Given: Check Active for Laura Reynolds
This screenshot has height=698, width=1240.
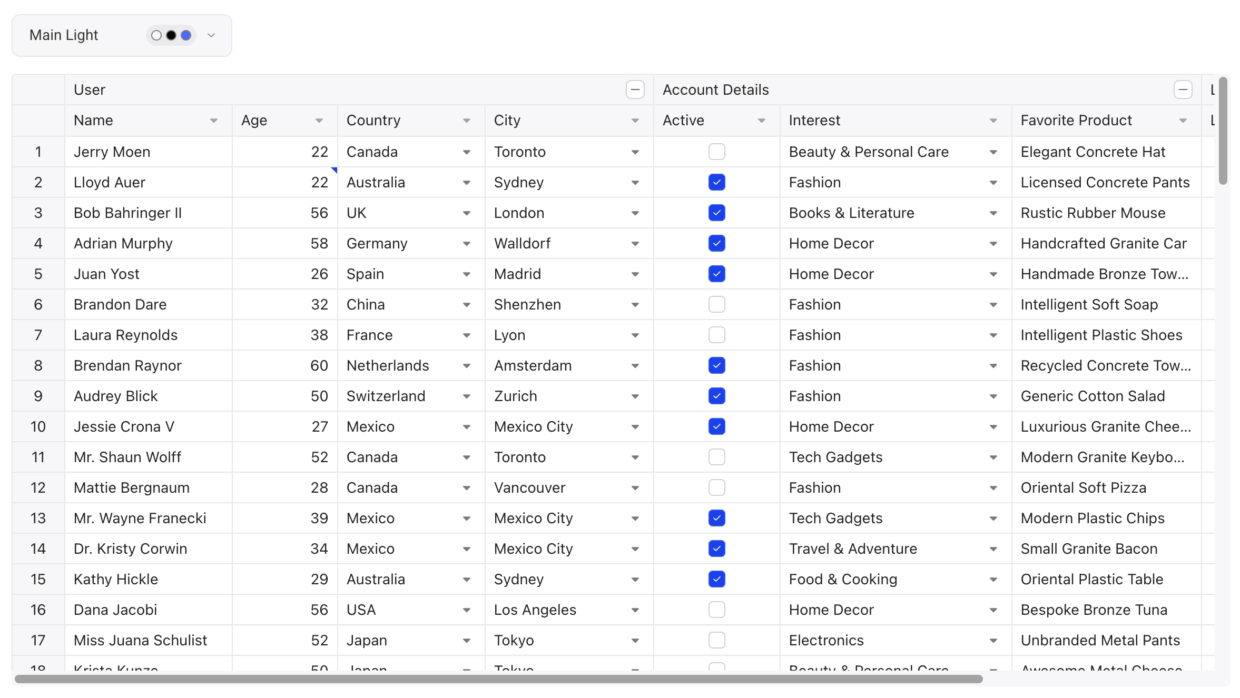Looking at the screenshot, I should tap(717, 335).
